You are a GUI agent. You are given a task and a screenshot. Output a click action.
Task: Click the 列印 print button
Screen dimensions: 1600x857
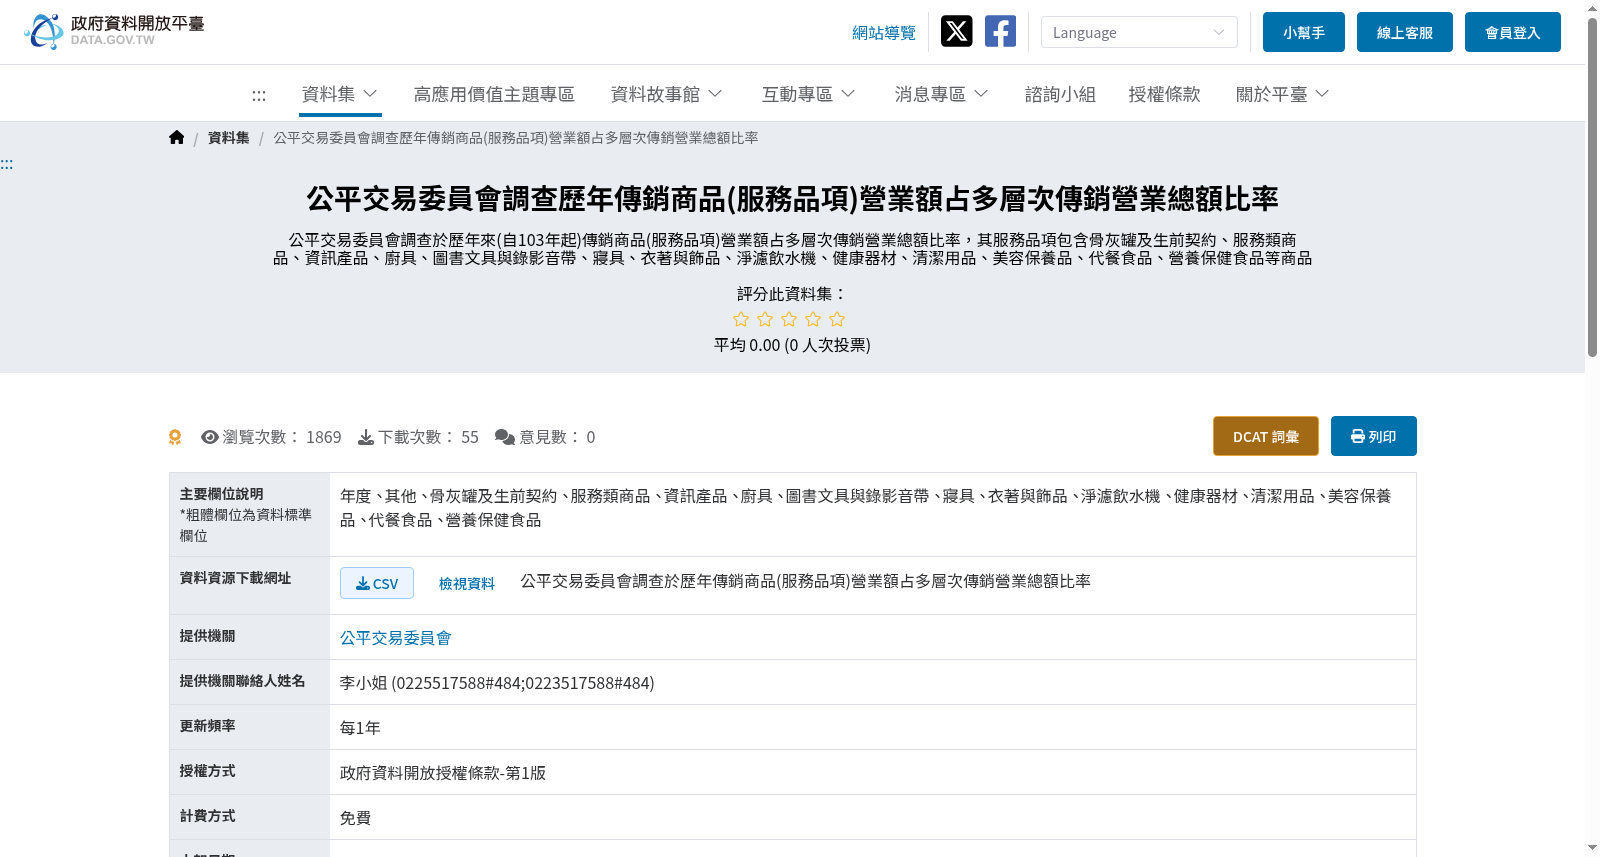click(1374, 436)
